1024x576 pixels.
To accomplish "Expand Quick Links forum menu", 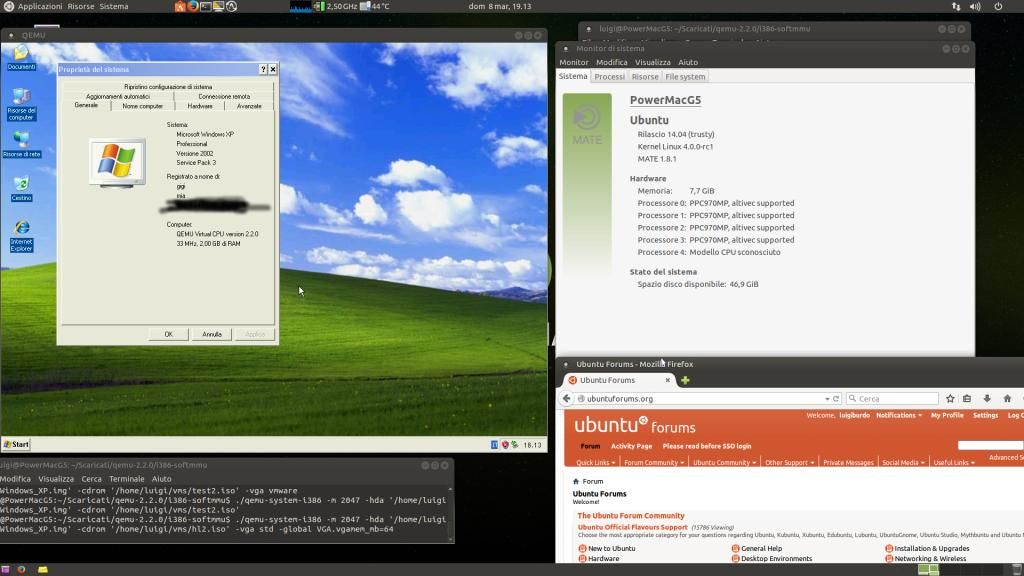I will tap(596, 462).
